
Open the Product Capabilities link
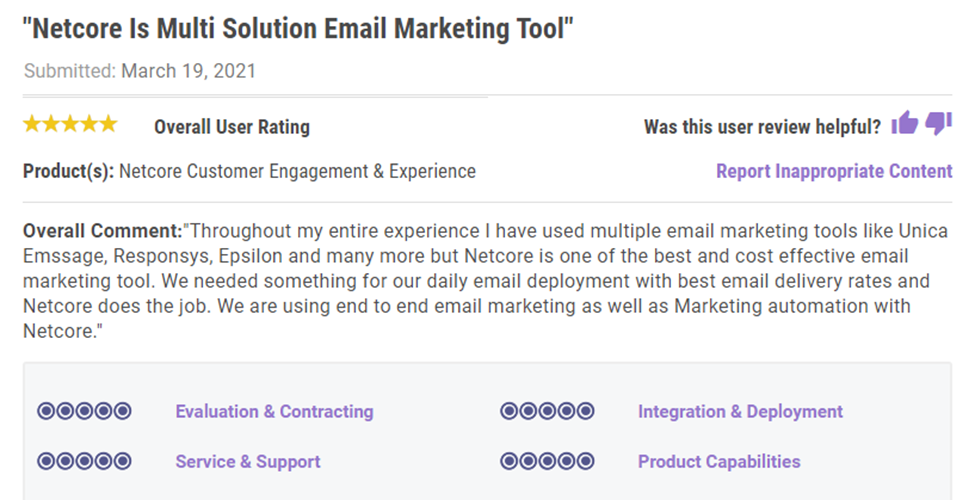pyautogui.click(x=719, y=461)
